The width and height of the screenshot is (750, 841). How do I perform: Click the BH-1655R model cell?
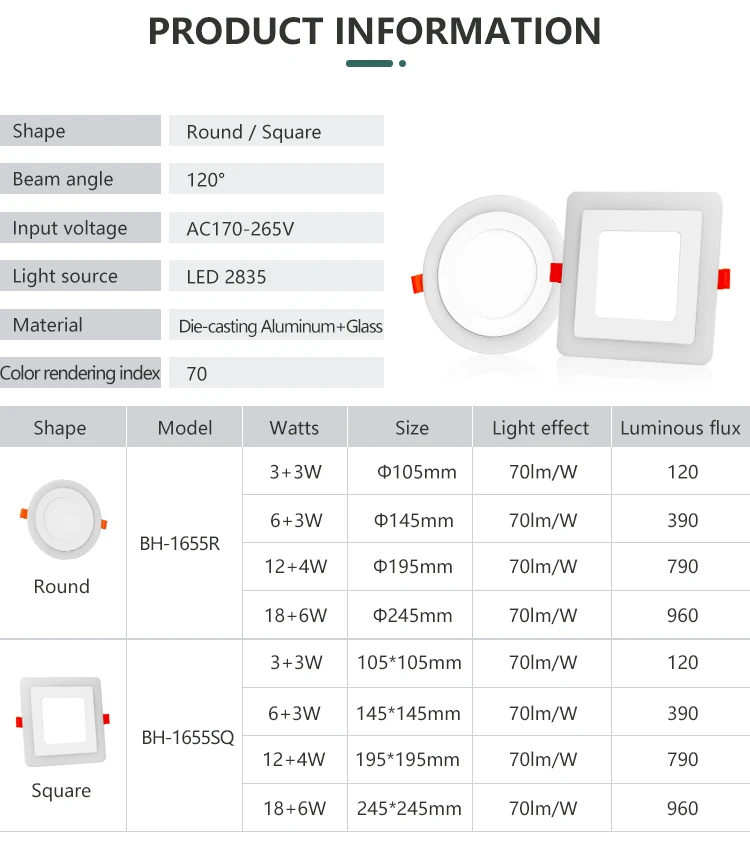(180, 544)
